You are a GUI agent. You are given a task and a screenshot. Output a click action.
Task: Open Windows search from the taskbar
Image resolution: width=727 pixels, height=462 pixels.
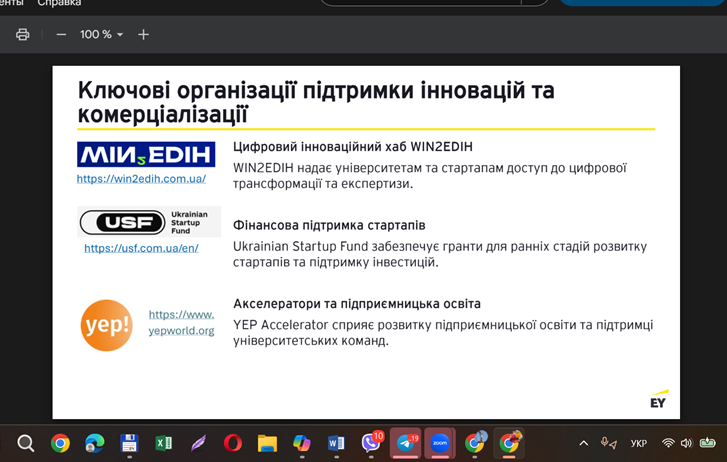click(26, 443)
